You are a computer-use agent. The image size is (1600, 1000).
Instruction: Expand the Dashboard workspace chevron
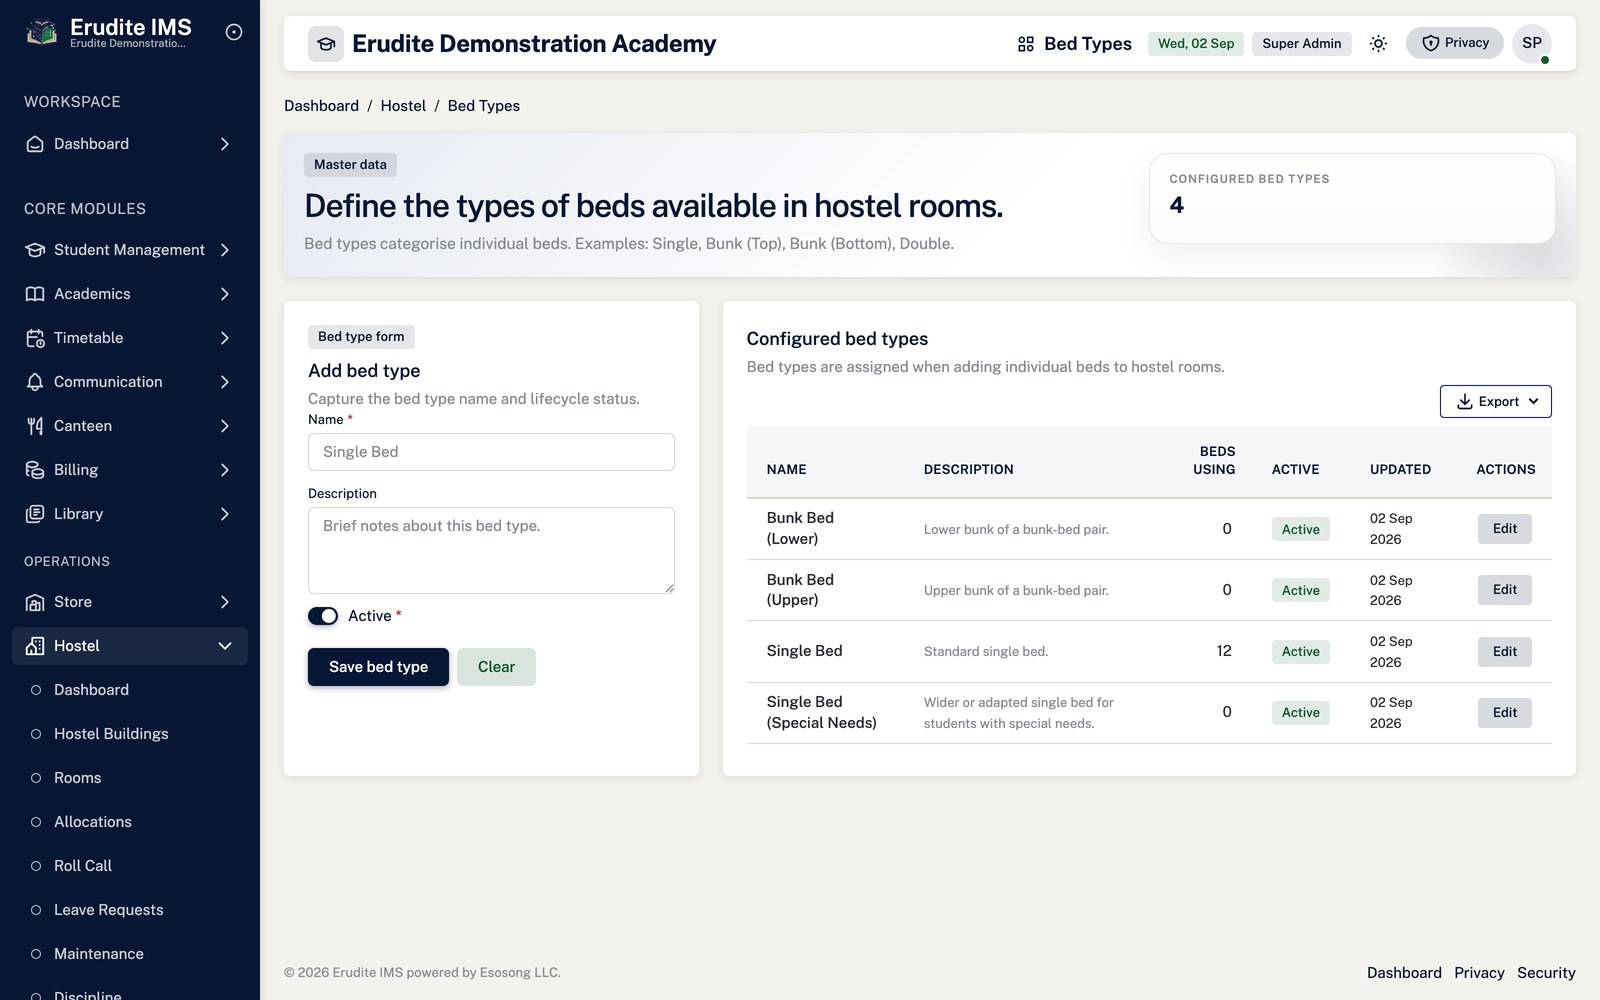coord(225,144)
